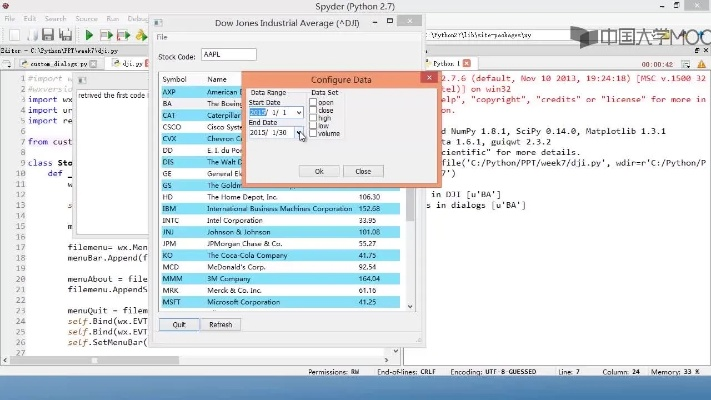This screenshot has width=711, height=400.
Task: Click the small dialog icon behind the DJI window
Action: (x=82, y=80)
